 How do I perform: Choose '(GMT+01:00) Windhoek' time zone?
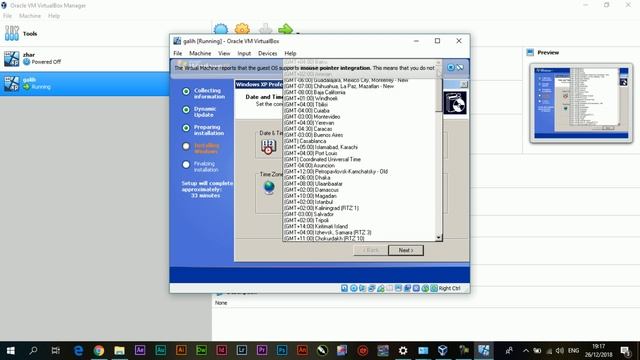point(311,98)
